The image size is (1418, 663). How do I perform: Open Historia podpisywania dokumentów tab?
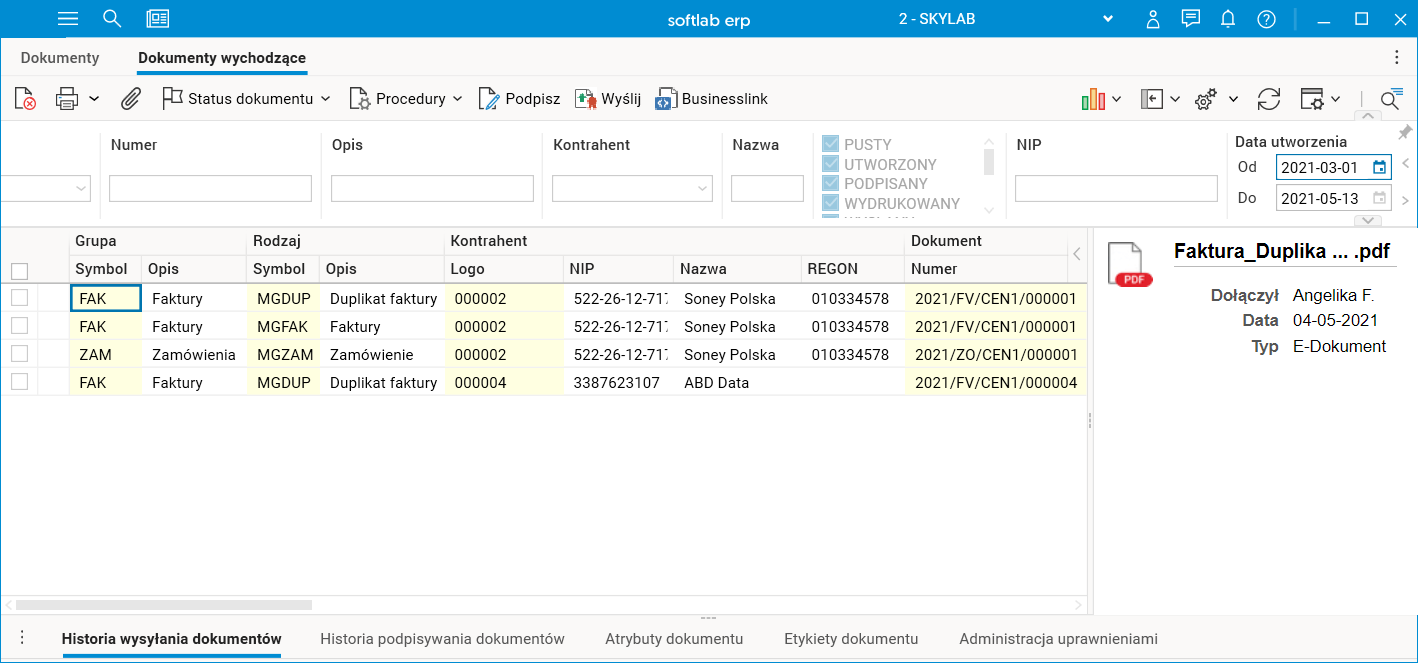coord(442,639)
